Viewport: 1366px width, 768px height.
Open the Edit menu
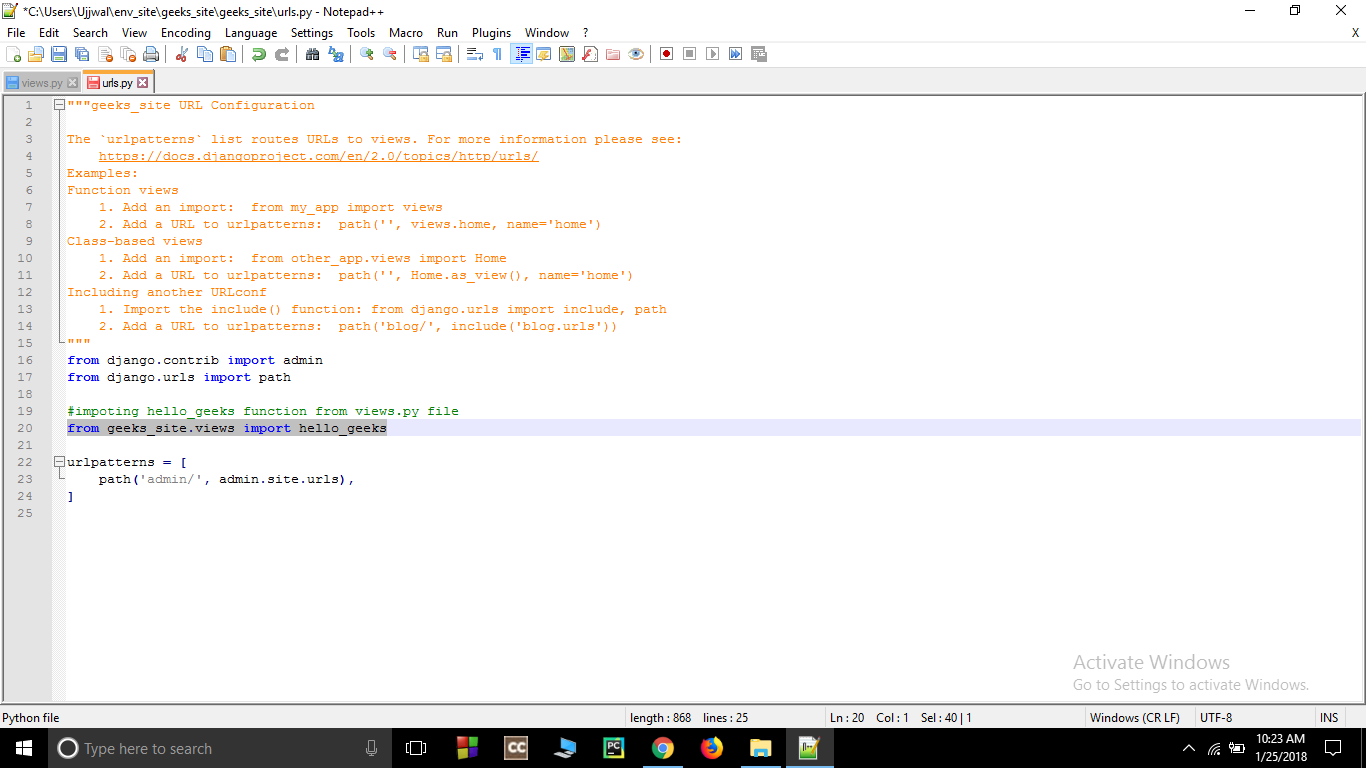tap(49, 33)
